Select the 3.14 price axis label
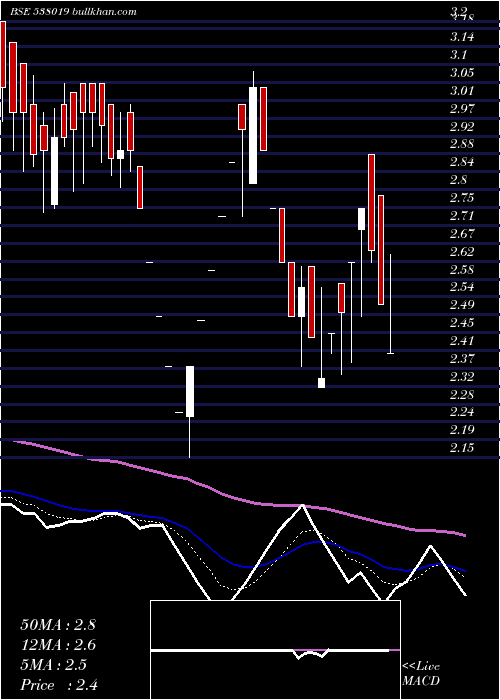Viewport: 500px width, 700px height. tap(462, 37)
